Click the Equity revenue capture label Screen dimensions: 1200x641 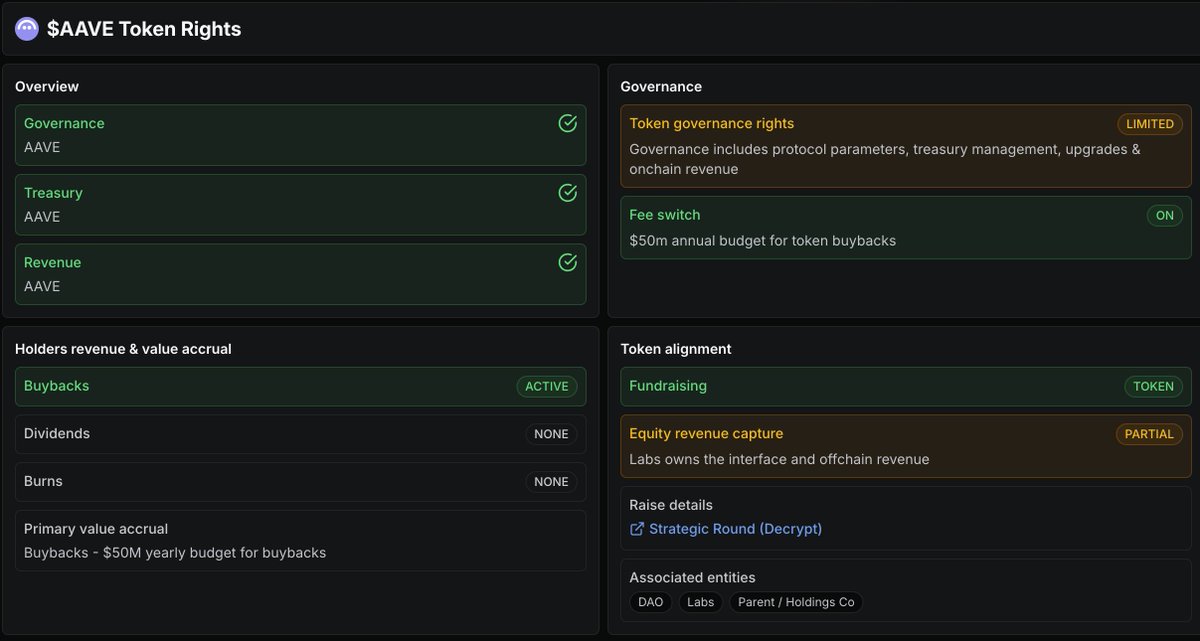pos(706,433)
